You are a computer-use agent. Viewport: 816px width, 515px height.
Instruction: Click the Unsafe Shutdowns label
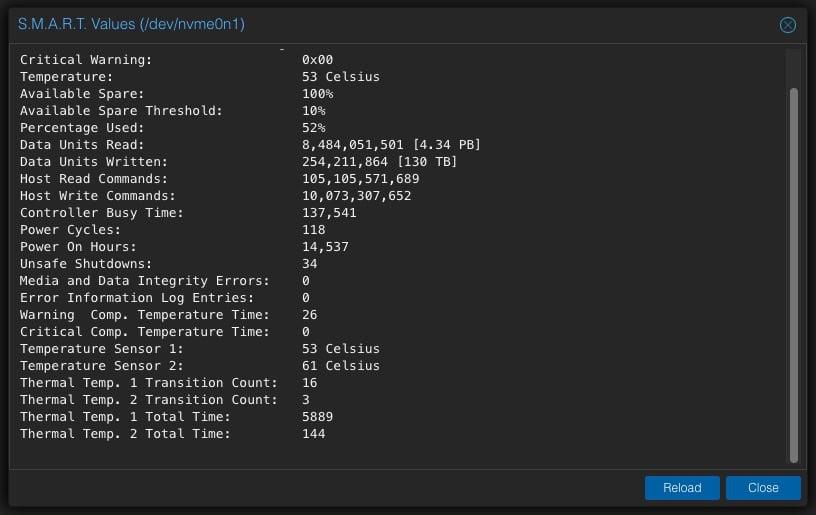pos(86,264)
